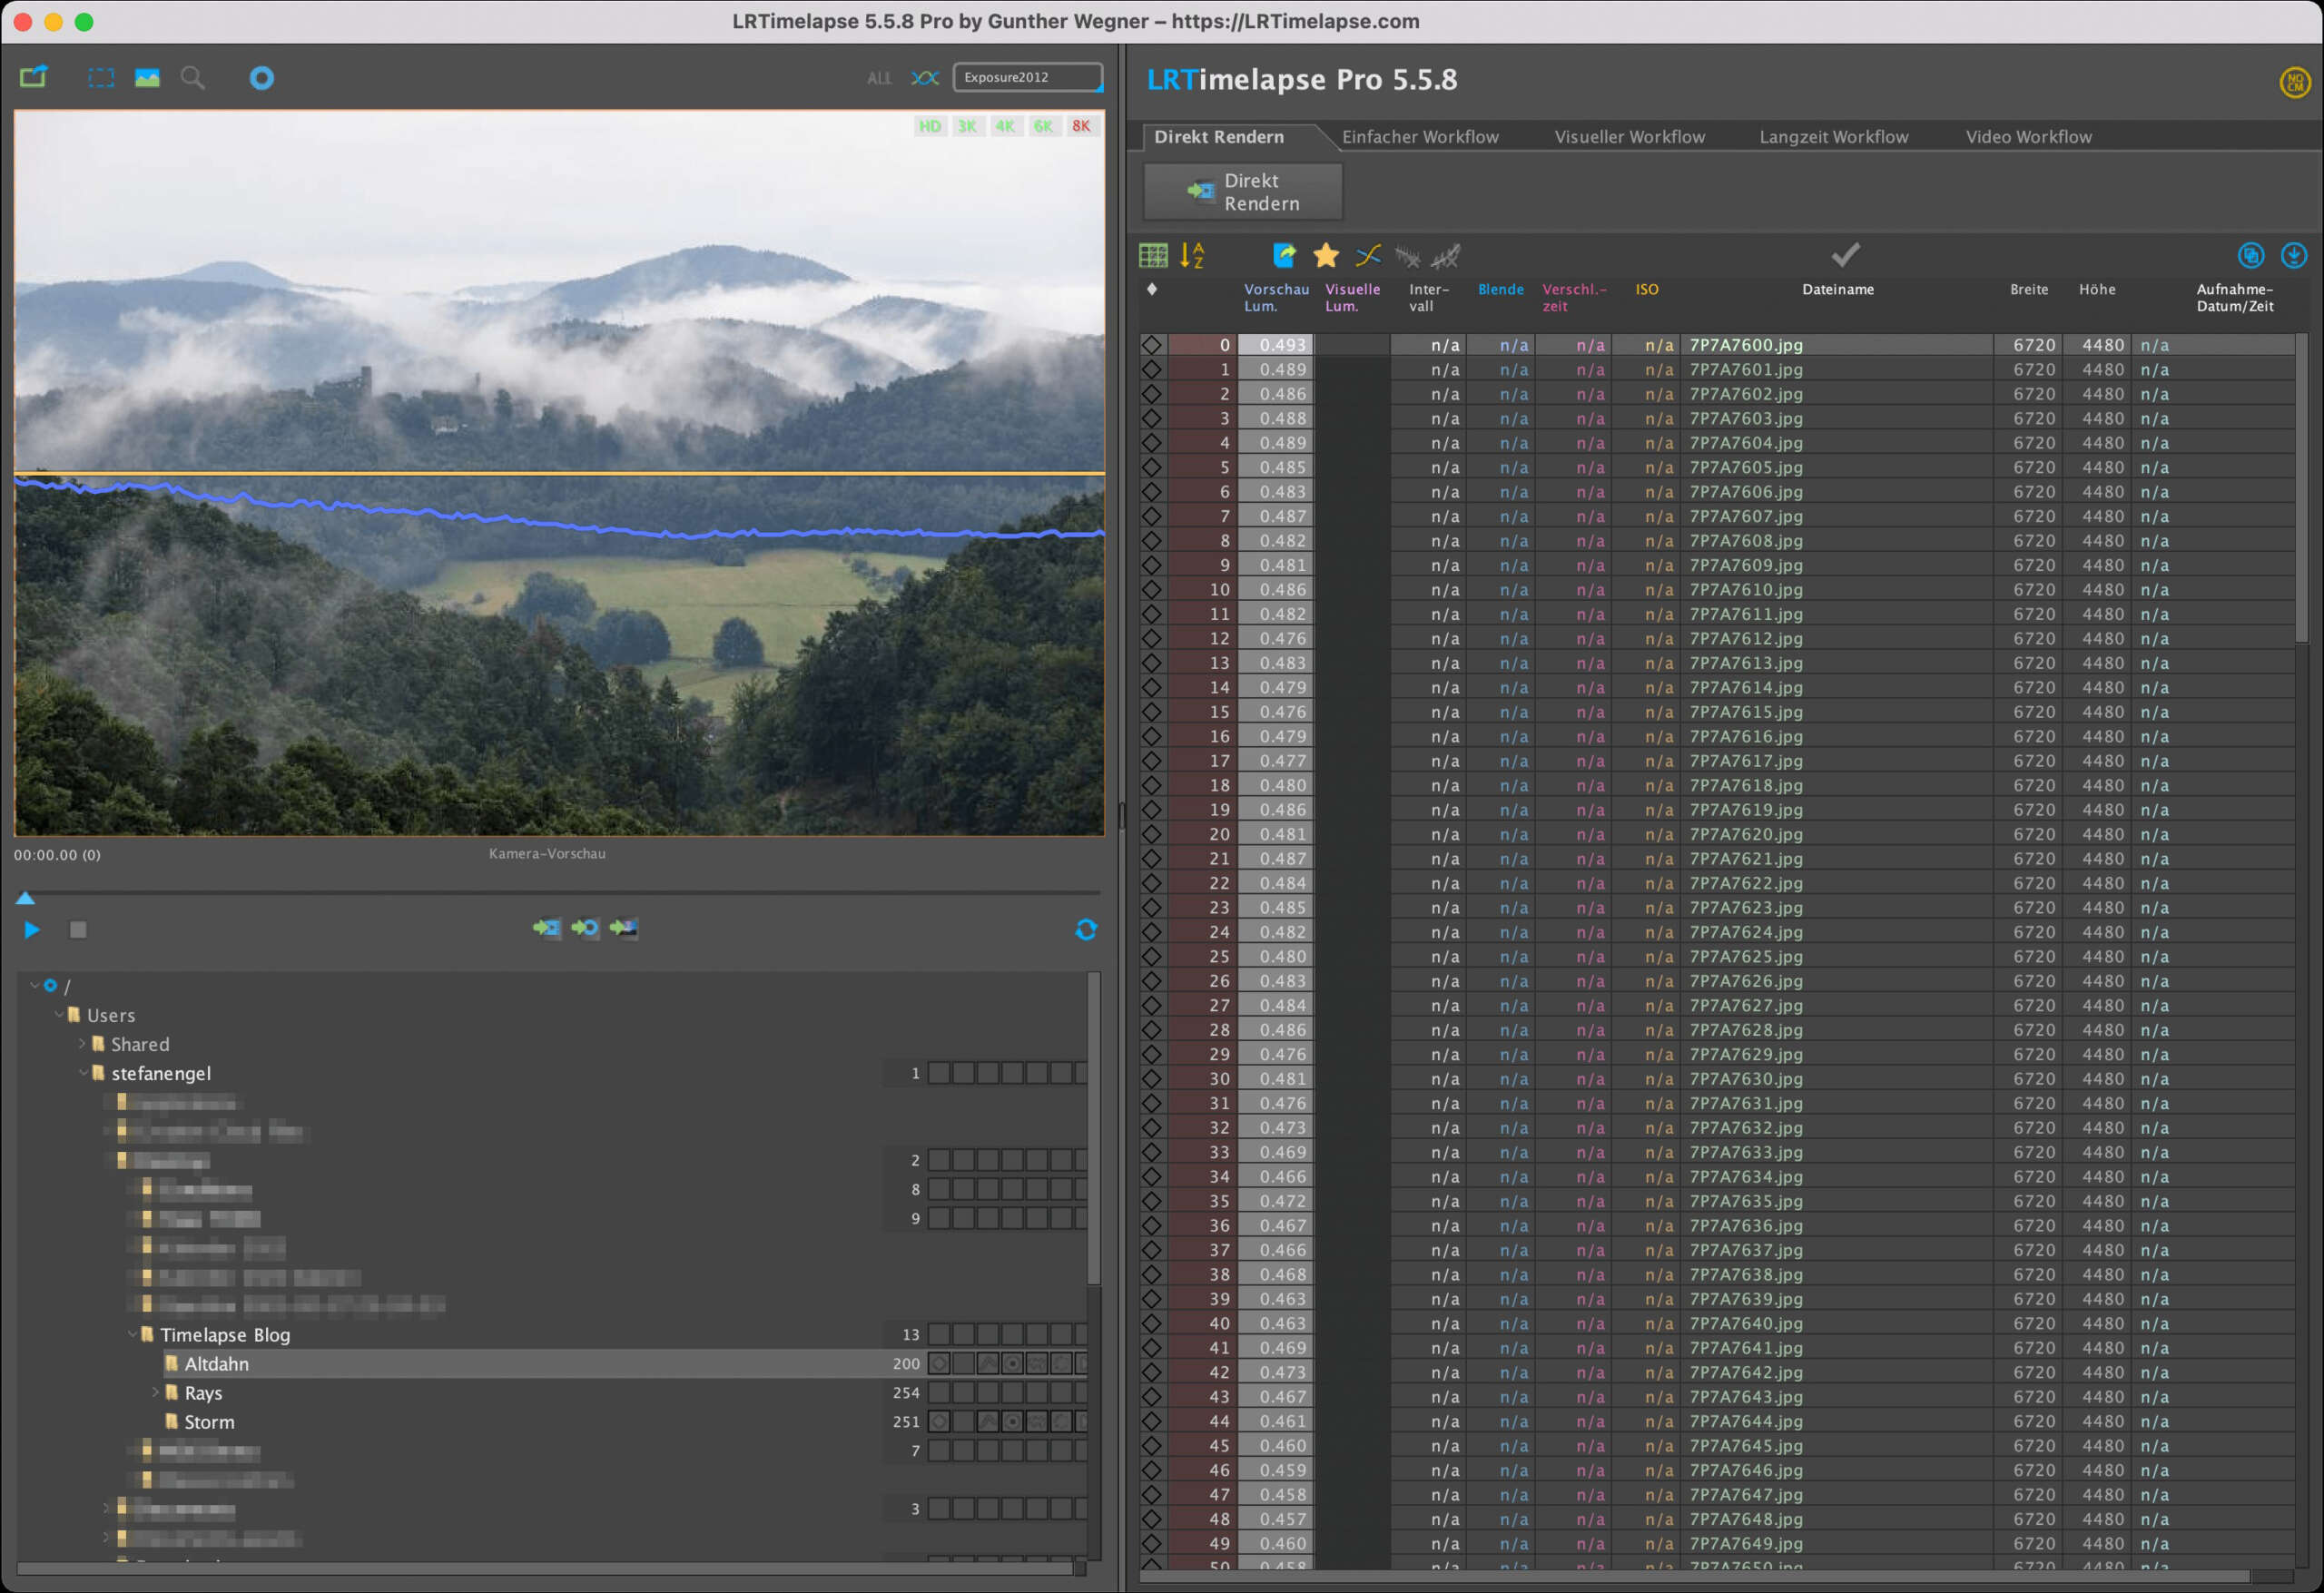Select the star rating filter icon

tap(1325, 255)
